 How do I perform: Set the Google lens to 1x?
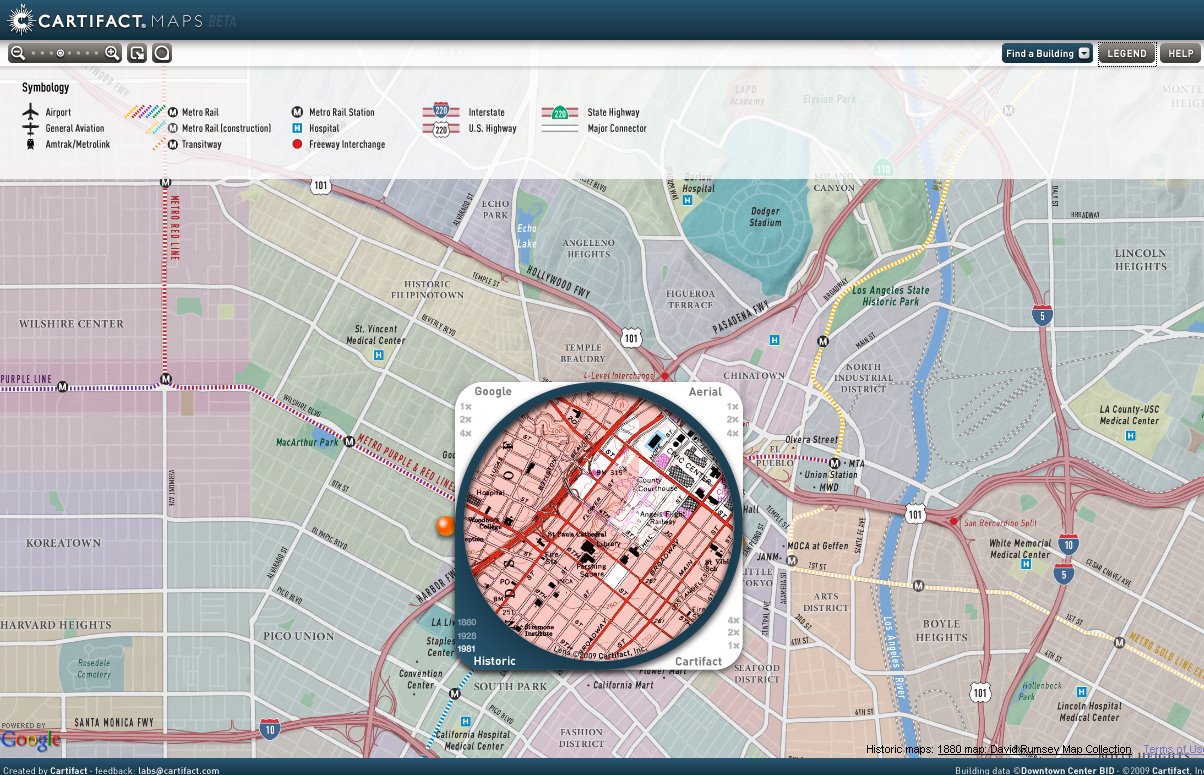[x=466, y=407]
